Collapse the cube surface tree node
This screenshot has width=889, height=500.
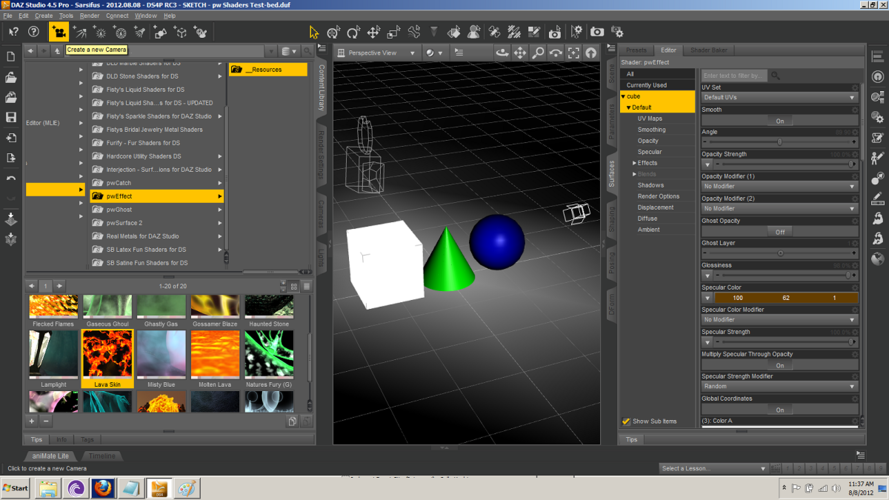[623, 96]
